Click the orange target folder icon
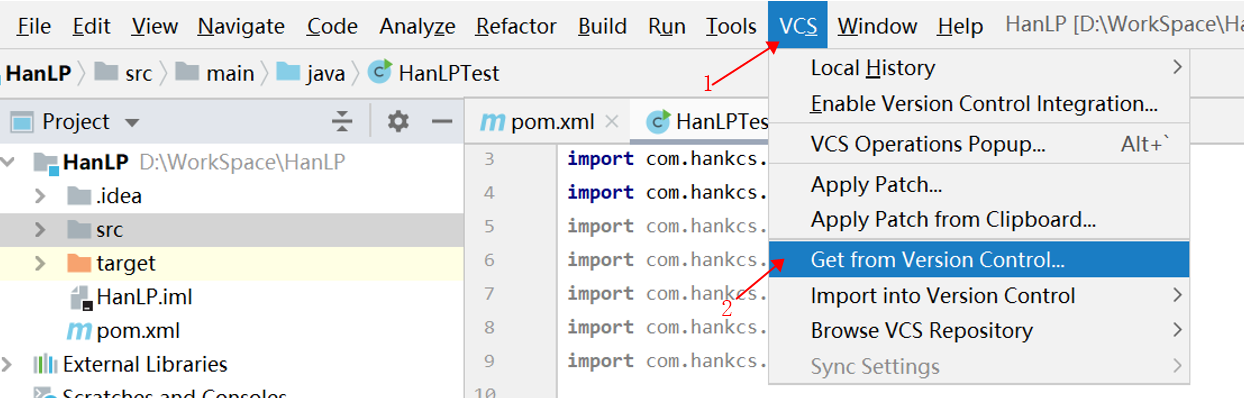This screenshot has height=398, width=1244. click(79, 264)
